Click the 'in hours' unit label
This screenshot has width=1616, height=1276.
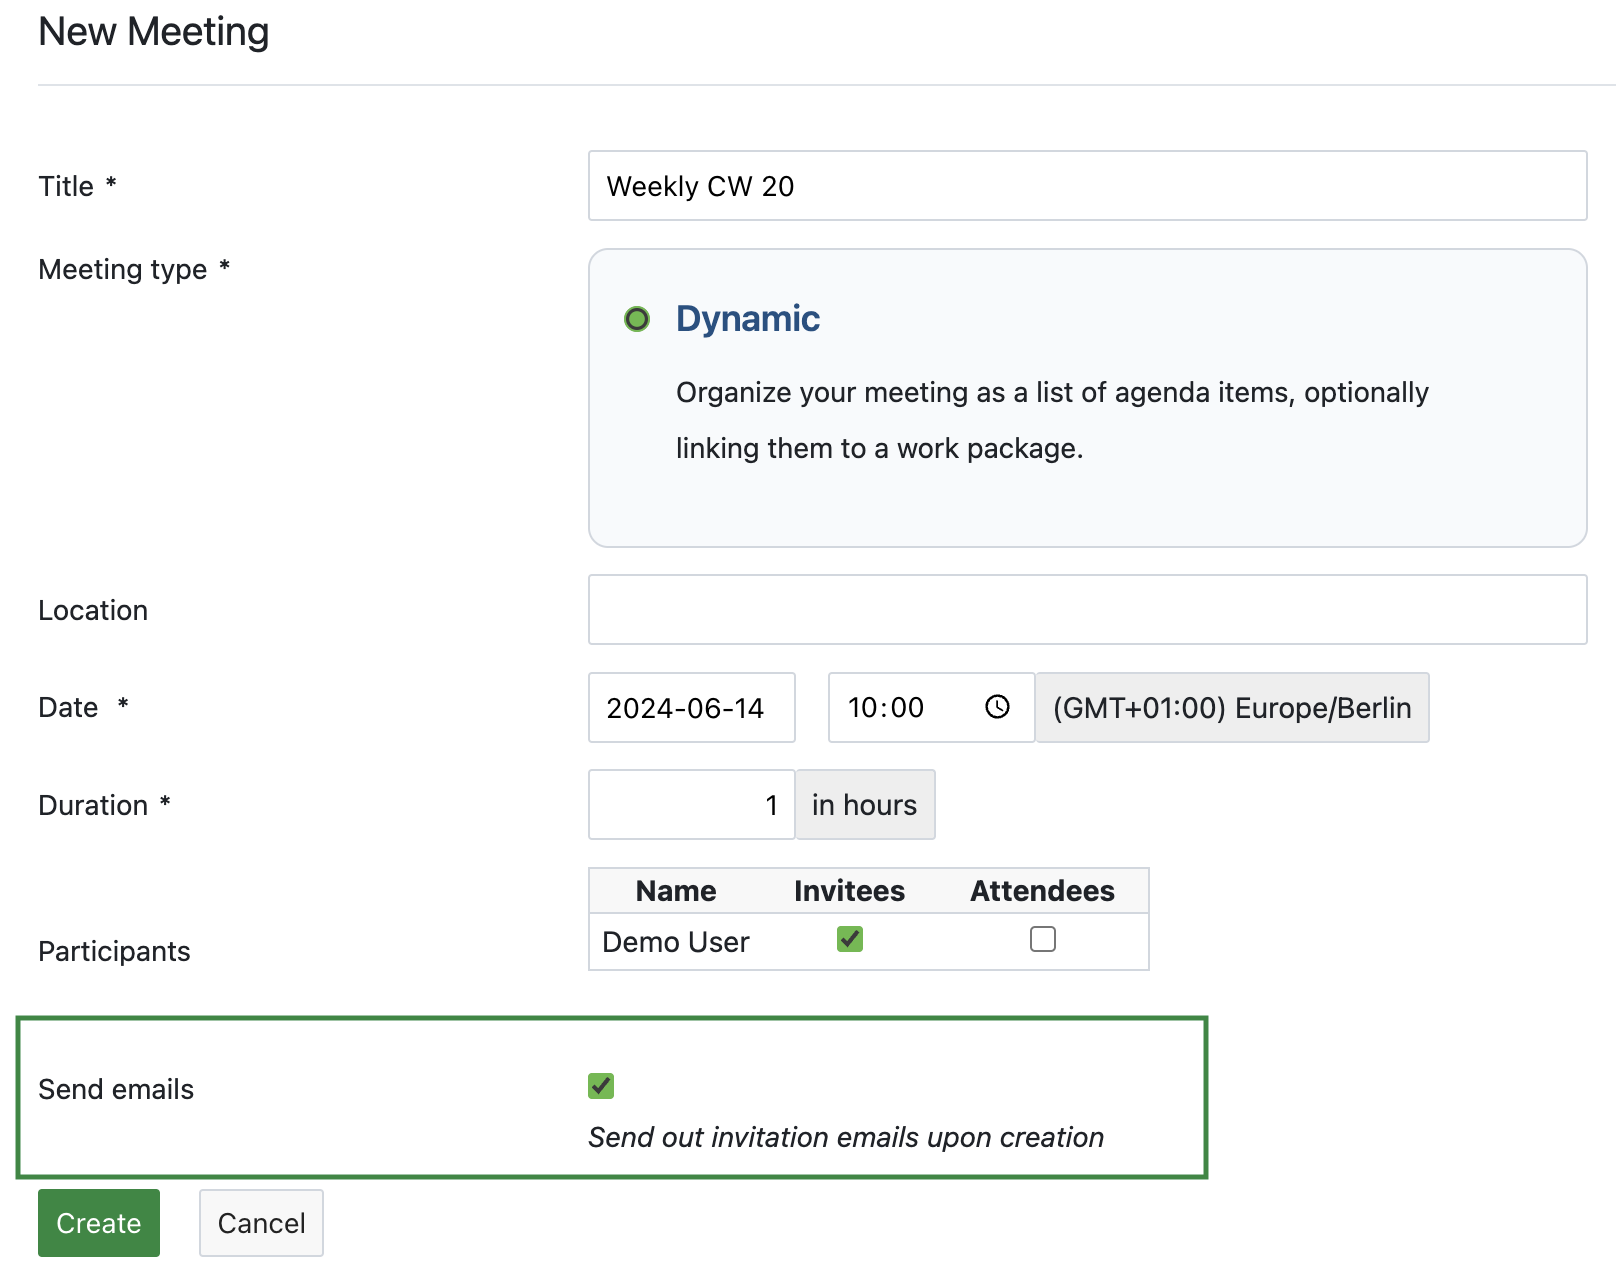864,804
